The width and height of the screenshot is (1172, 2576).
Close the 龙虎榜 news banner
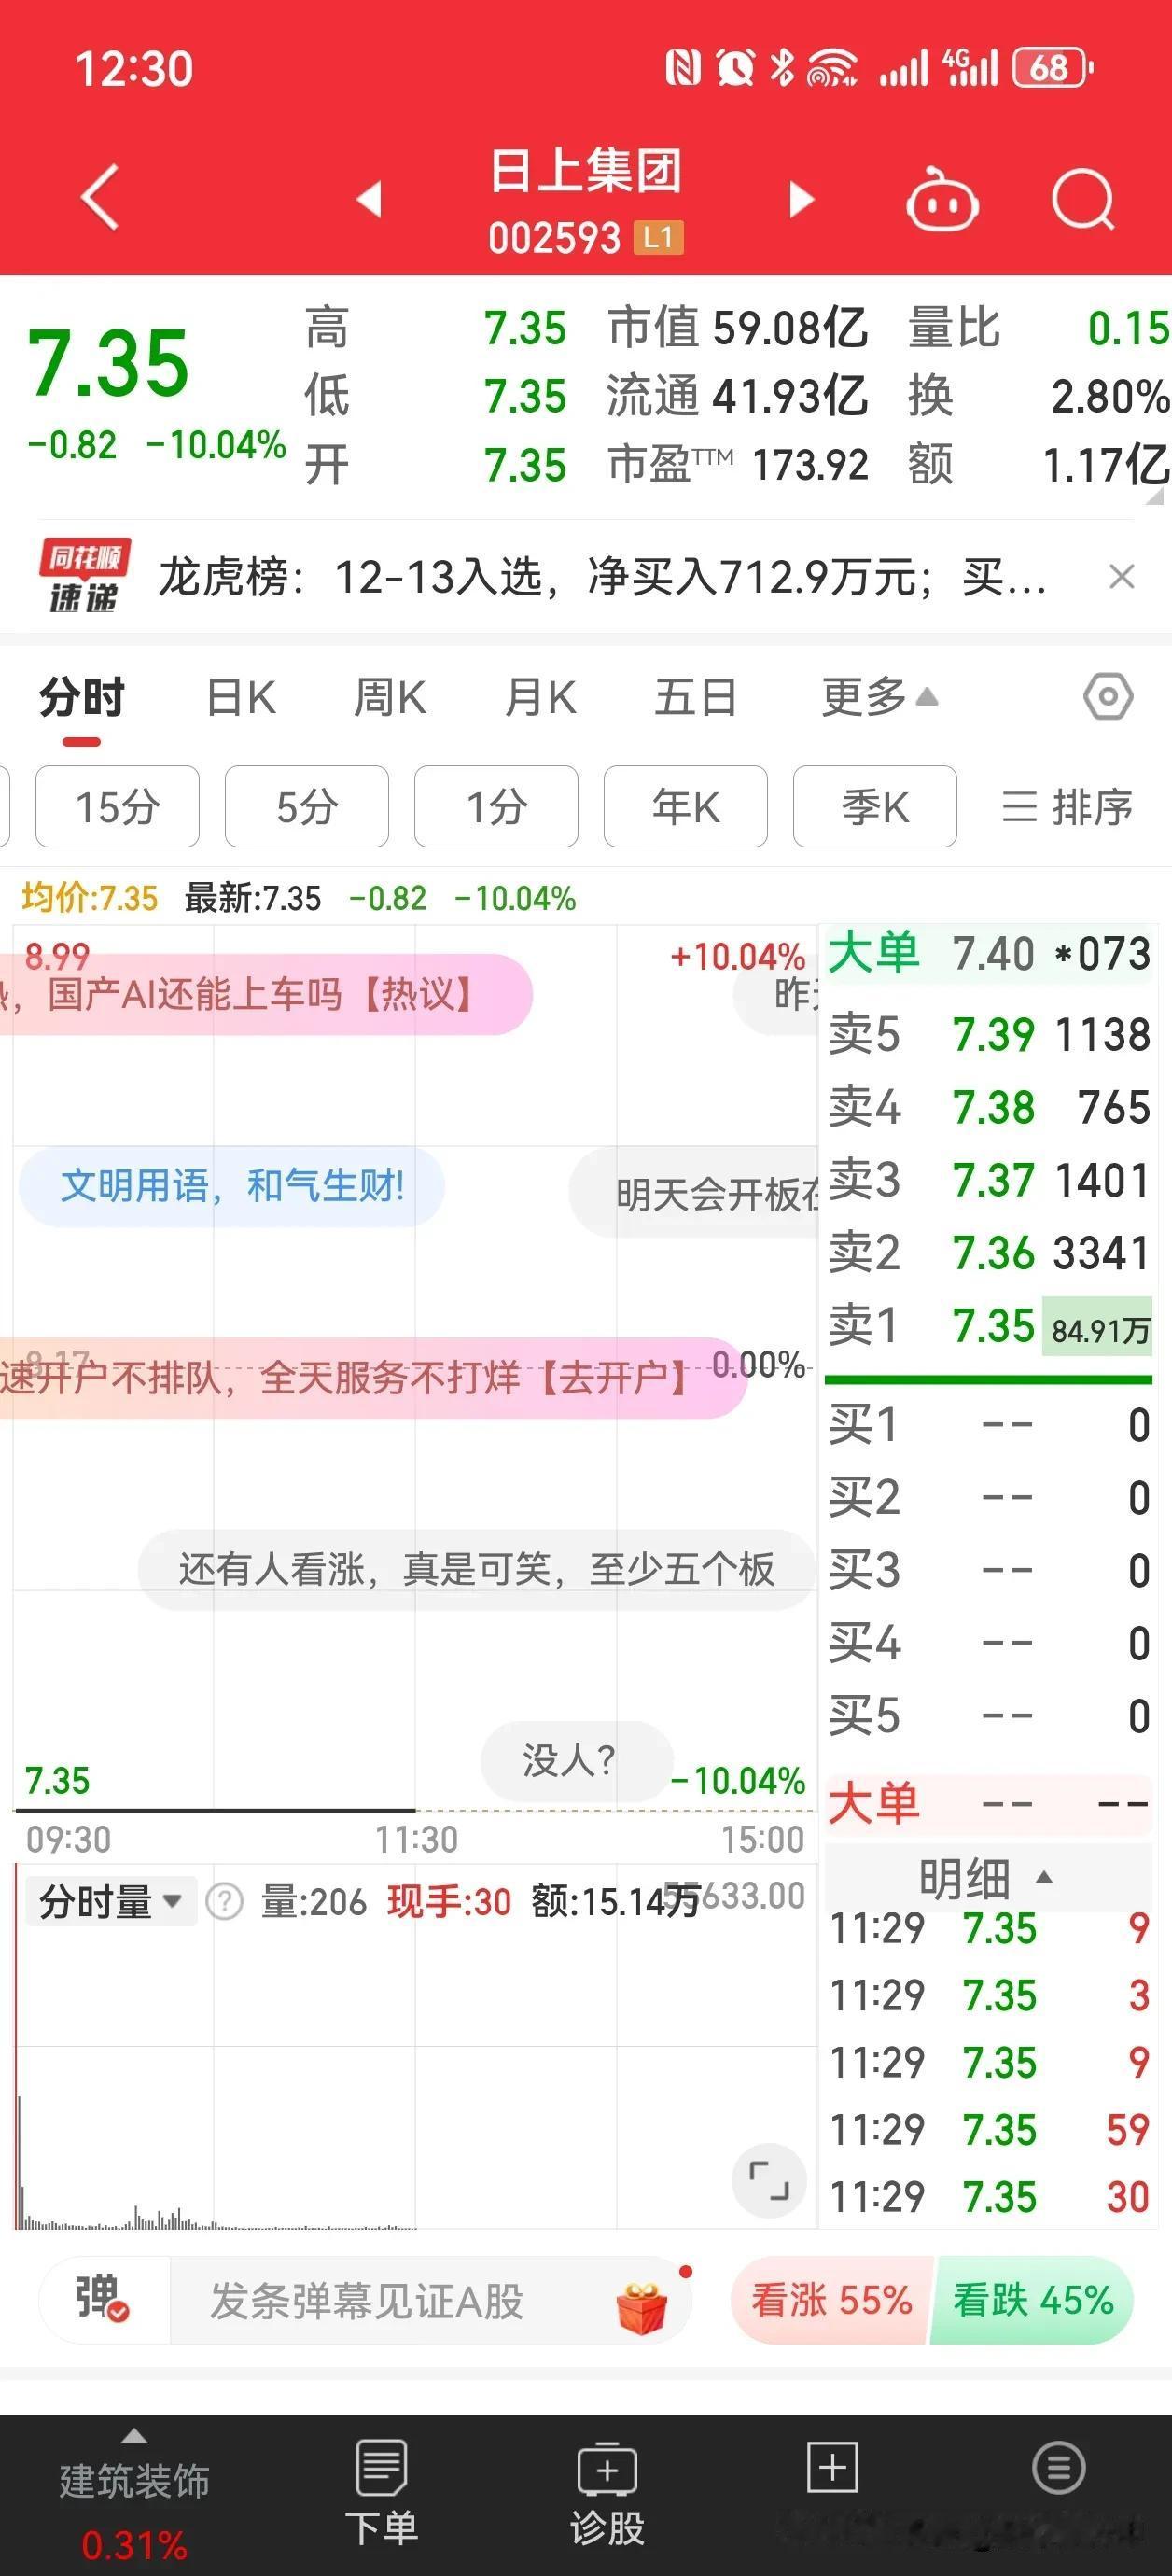click(1122, 577)
